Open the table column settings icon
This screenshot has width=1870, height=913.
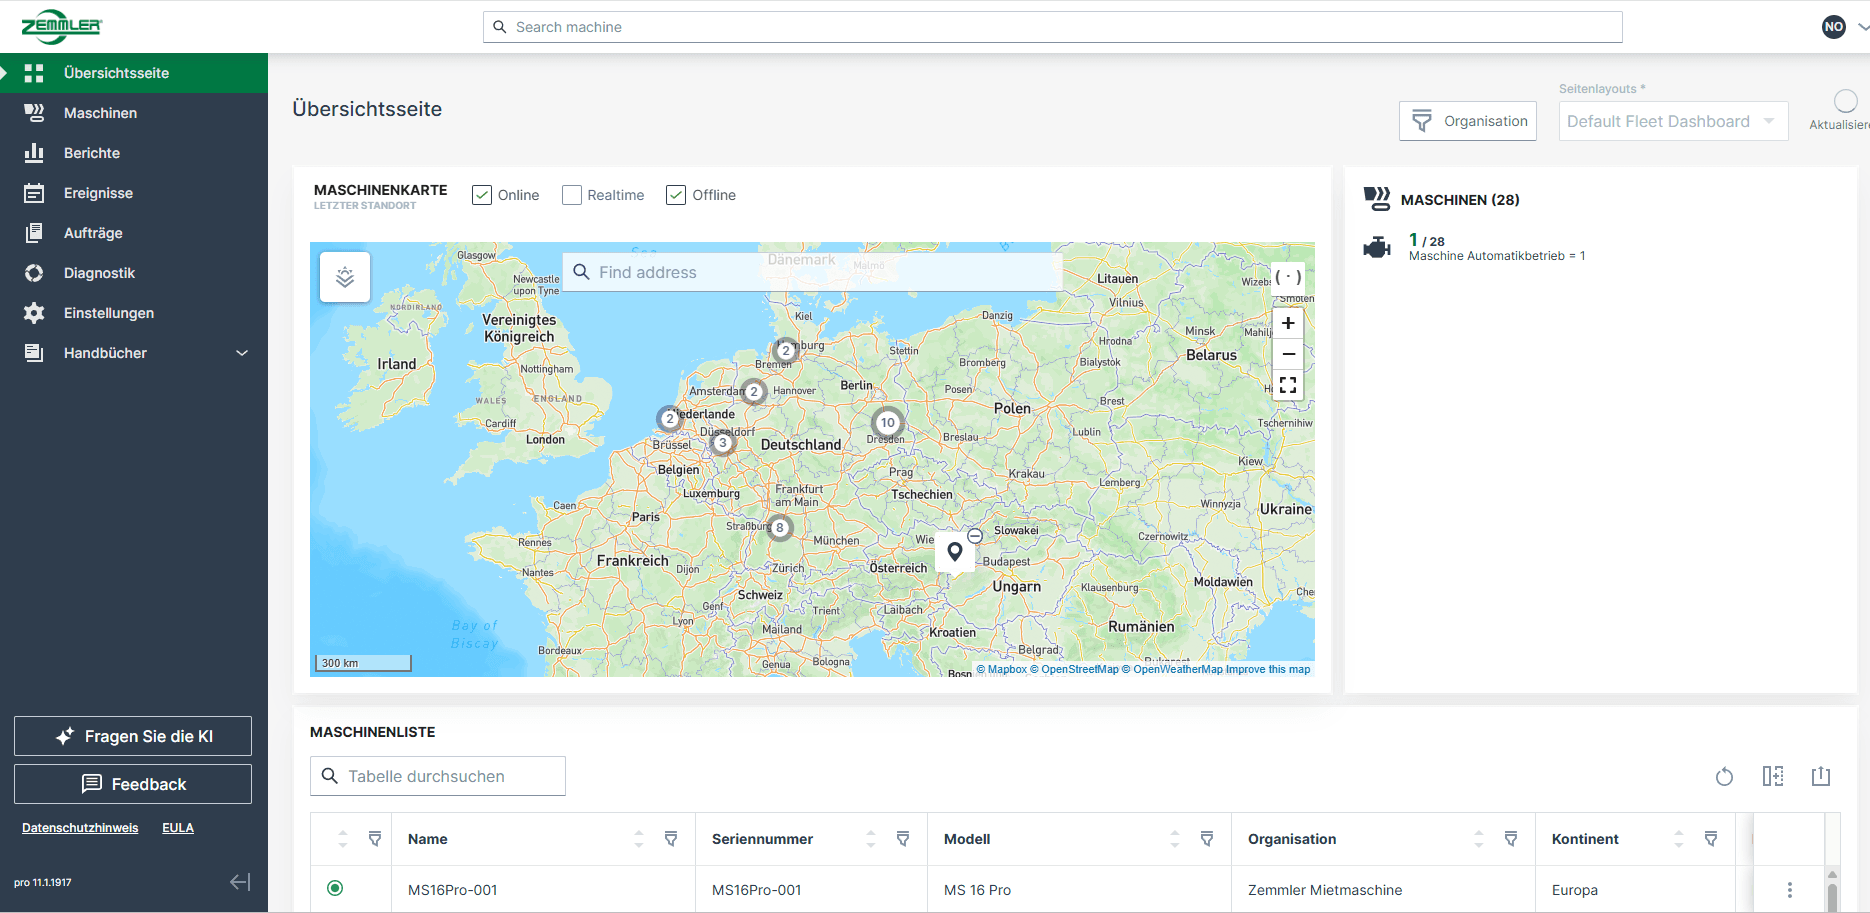(x=1773, y=776)
